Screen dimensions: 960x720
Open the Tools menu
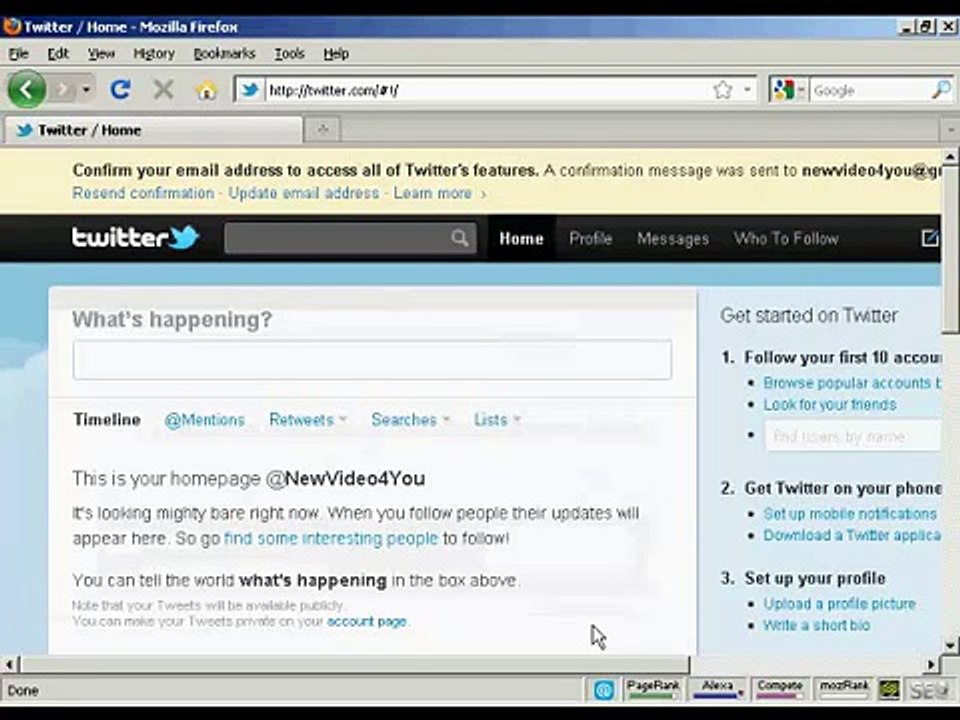point(289,54)
